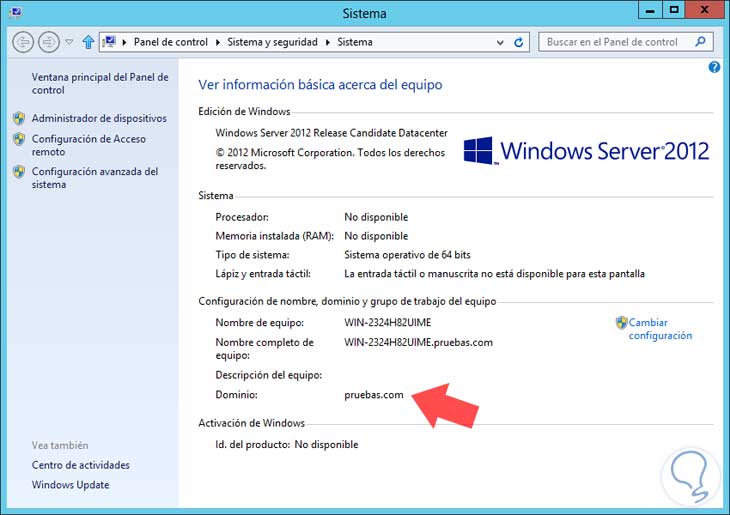Close the Sistema window

[x=704, y=10]
